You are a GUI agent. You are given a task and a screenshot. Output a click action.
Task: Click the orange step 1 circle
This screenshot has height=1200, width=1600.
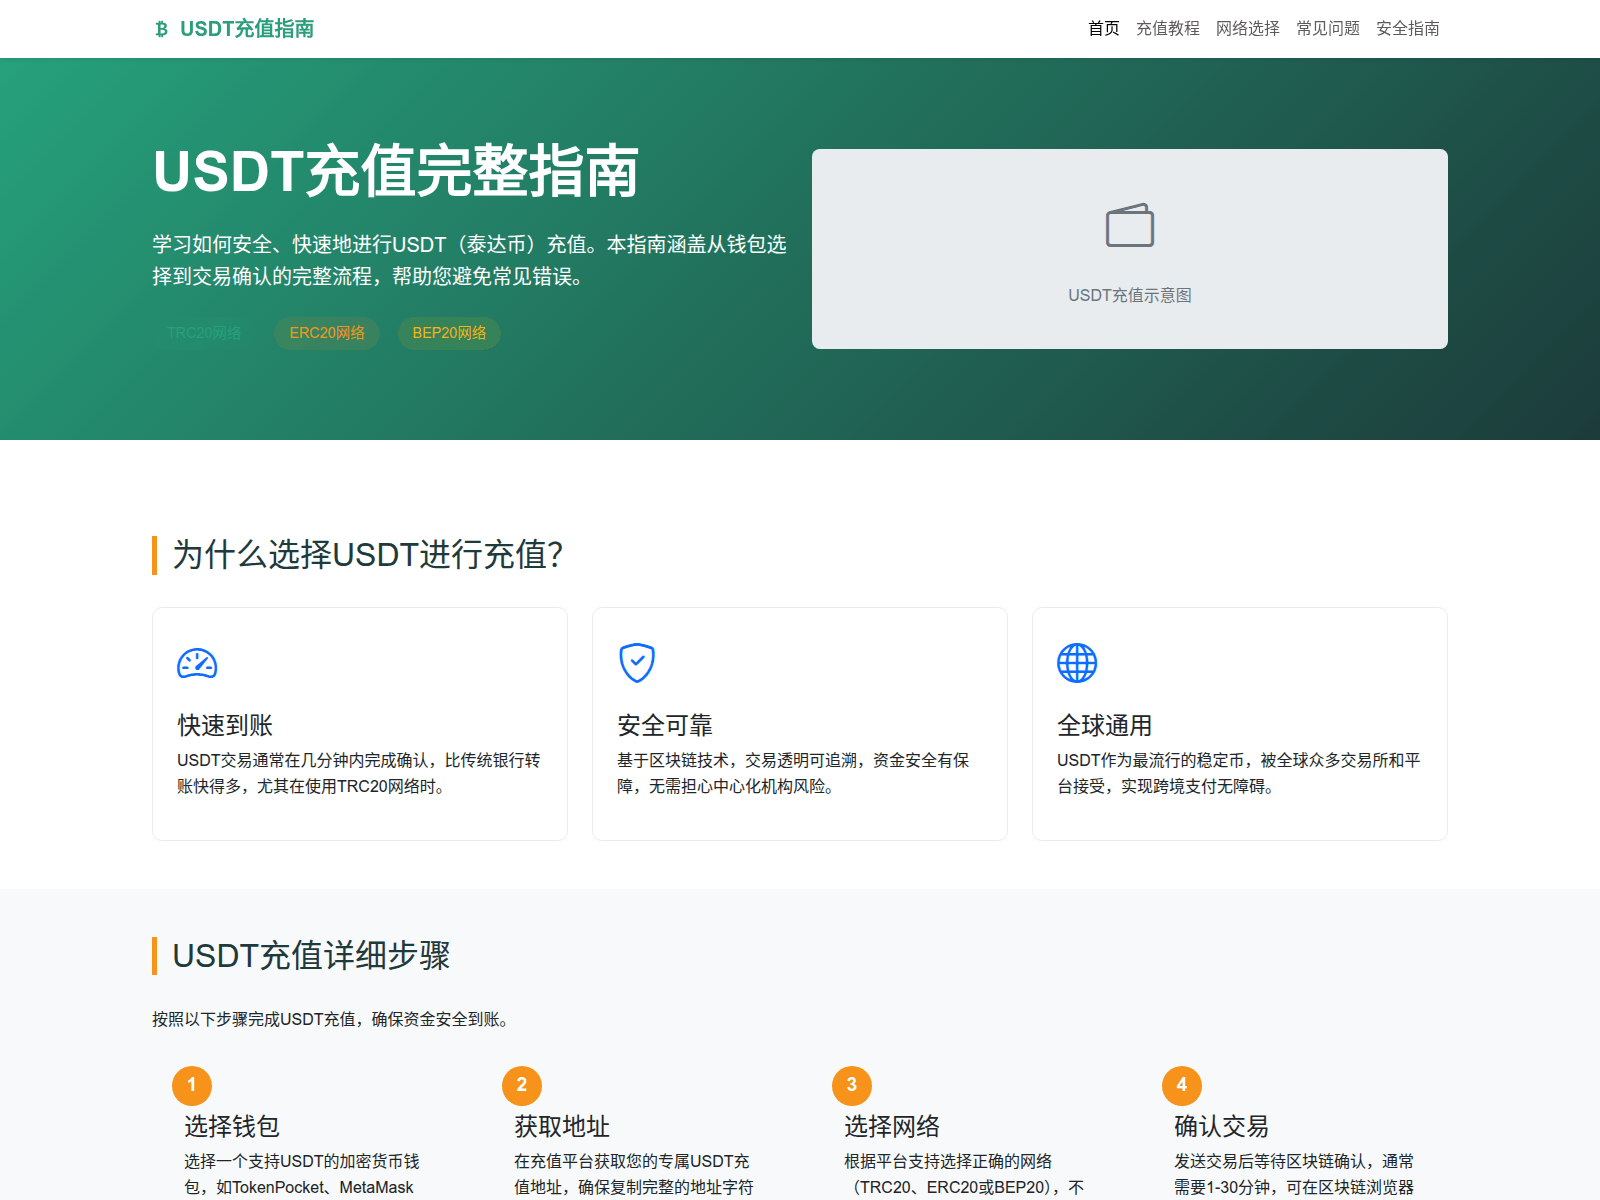(x=192, y=1085)
